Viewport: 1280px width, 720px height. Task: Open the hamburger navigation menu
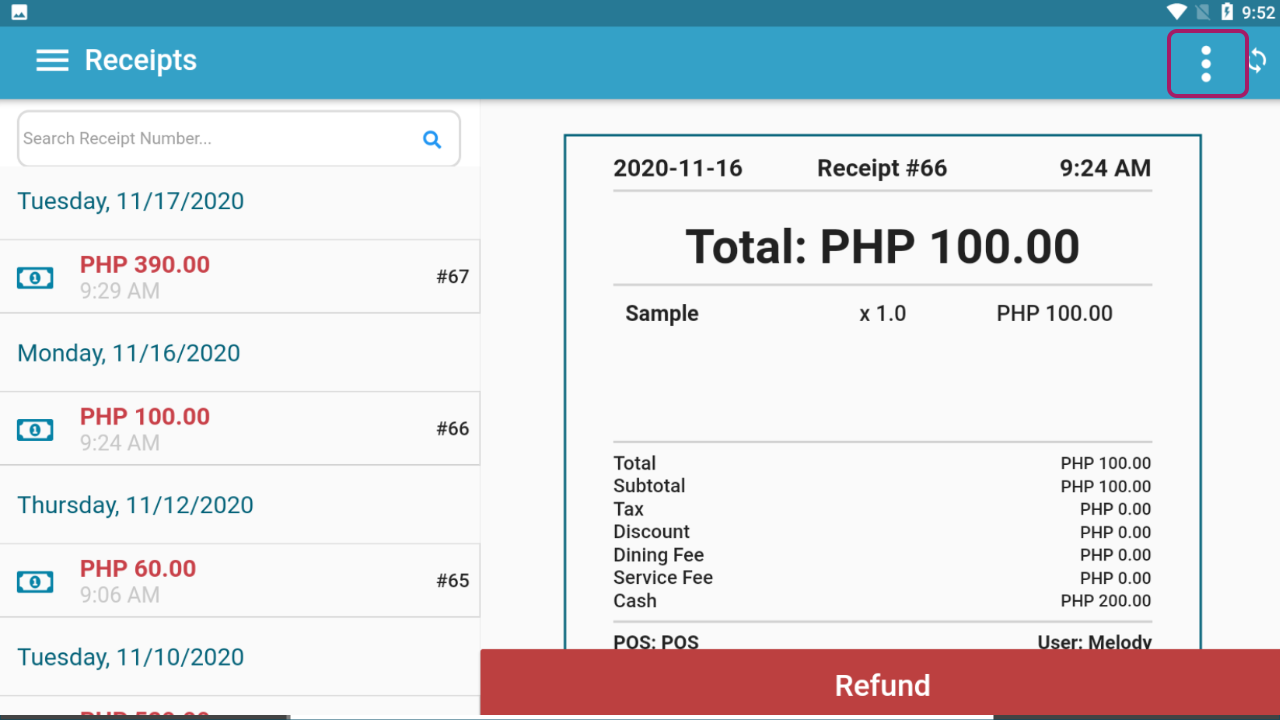click(52, 60)
